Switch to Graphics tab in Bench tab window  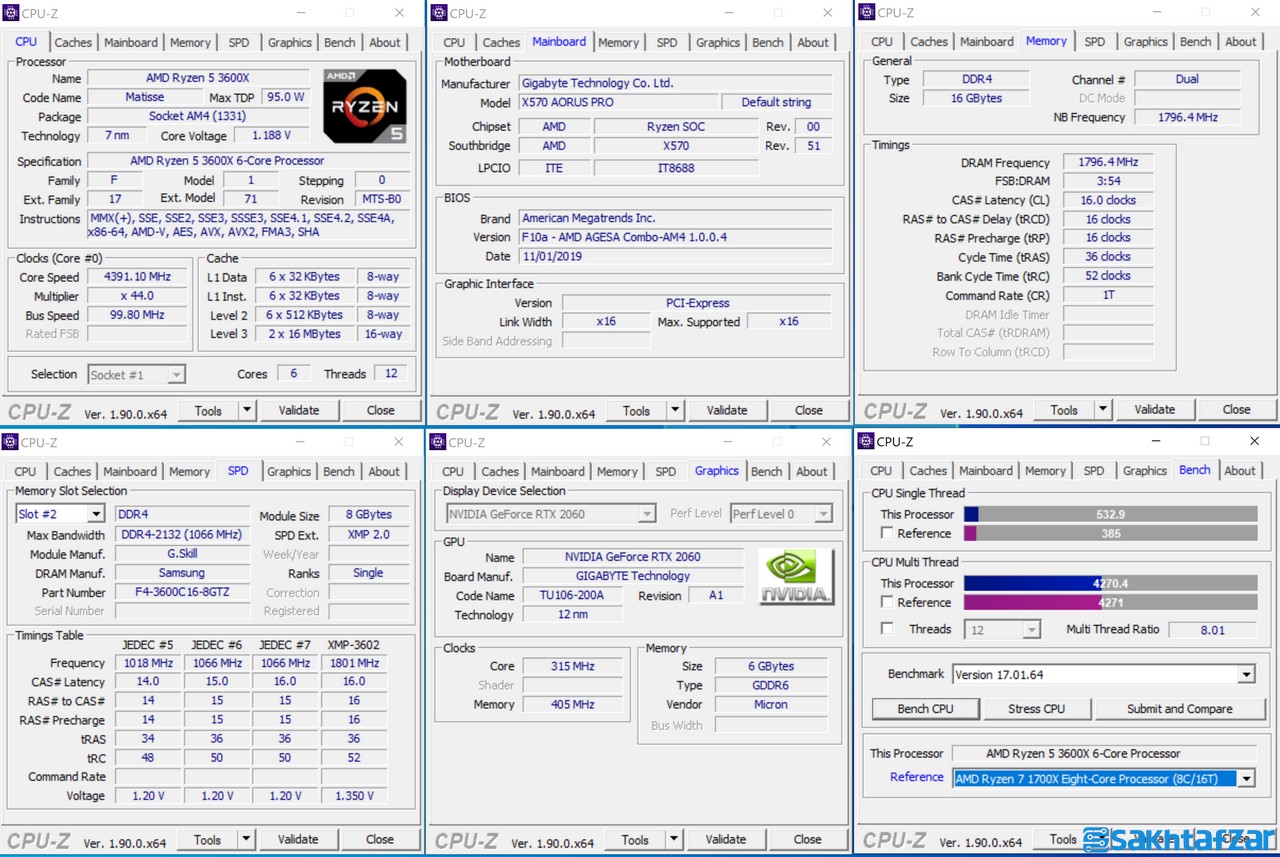(1145, 470)
